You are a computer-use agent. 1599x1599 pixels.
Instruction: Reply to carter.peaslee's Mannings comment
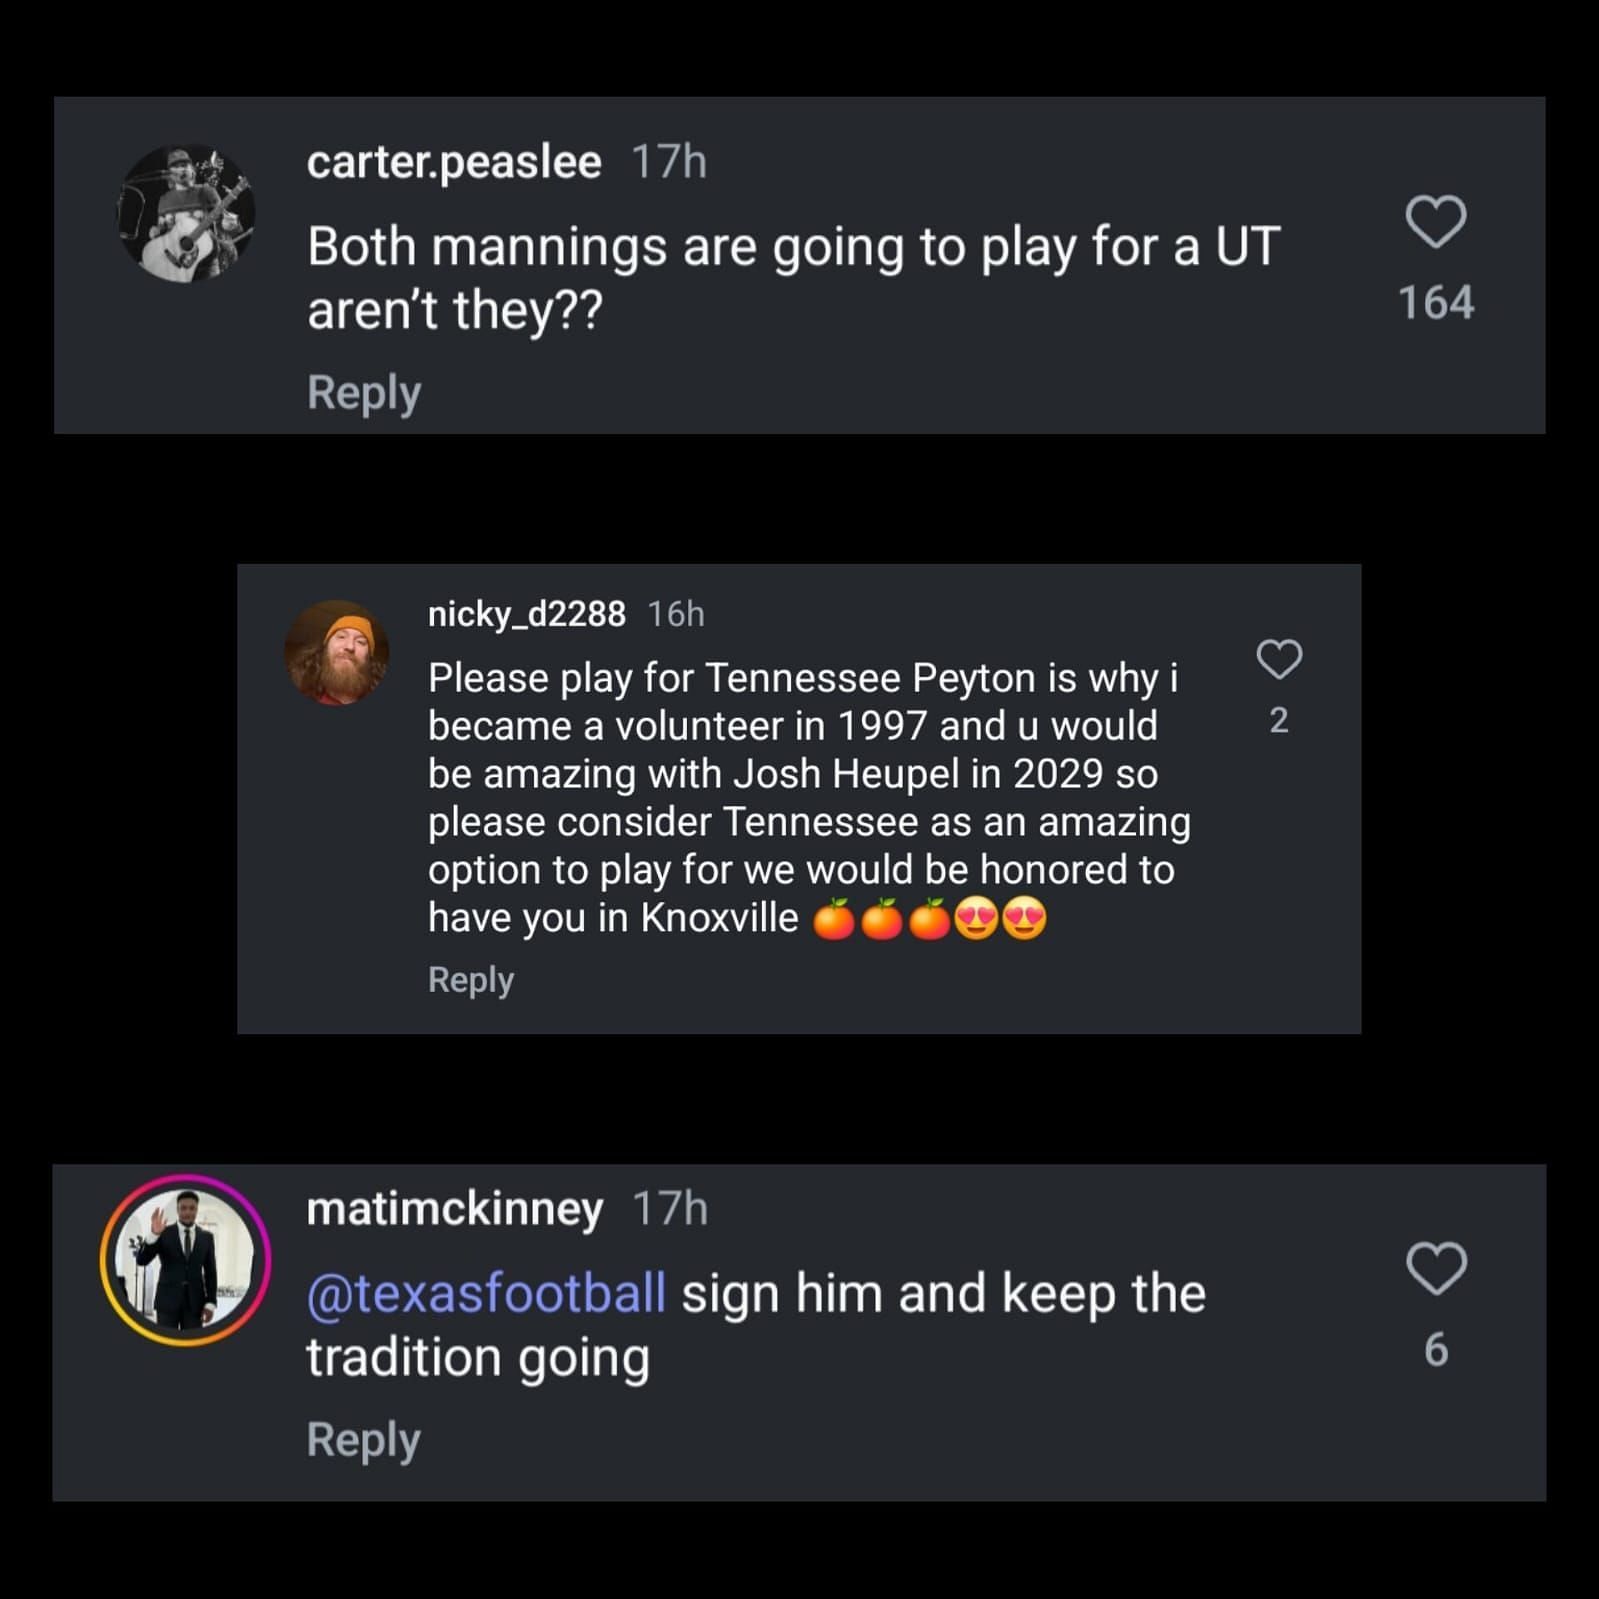(363, 392)
